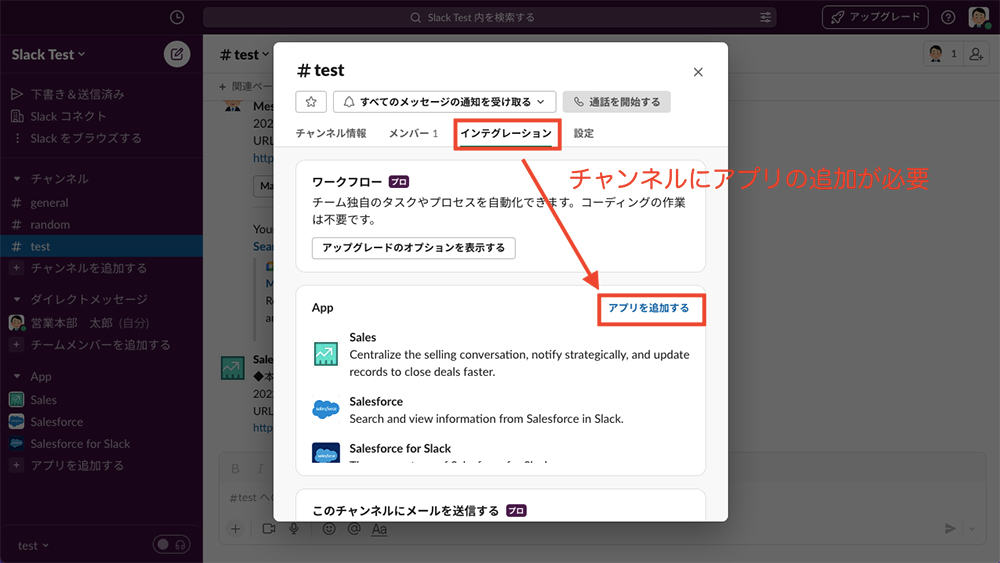Click Salesforce for Slack name in dialog
1000x563 pixels.
(x=400, y=448)
